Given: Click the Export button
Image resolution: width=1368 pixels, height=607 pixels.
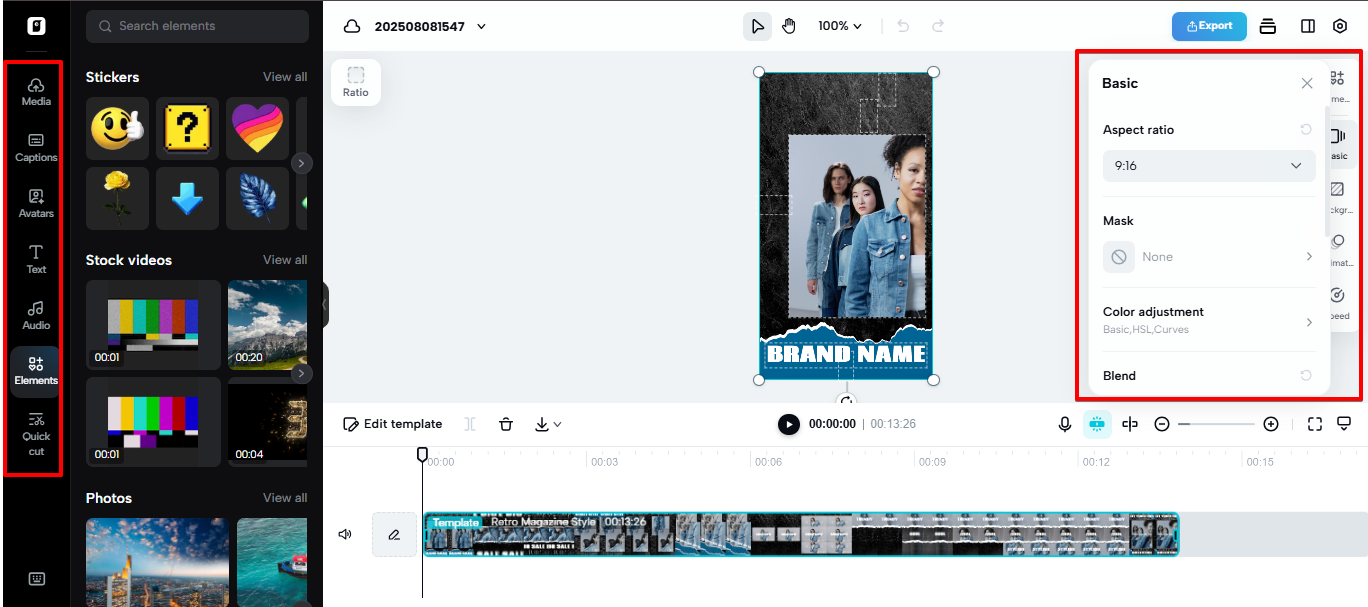Looking at the screenshot, I should tap(1209, 26).
